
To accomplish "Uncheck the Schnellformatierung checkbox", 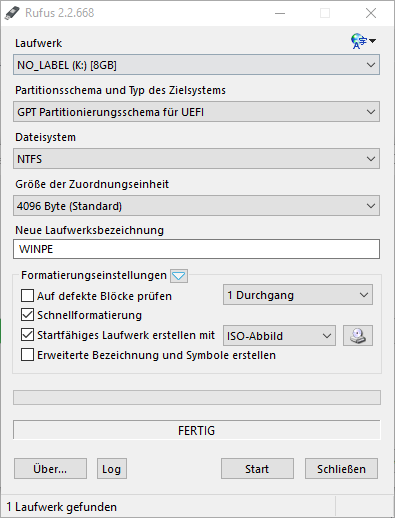I will pos(27,315).
